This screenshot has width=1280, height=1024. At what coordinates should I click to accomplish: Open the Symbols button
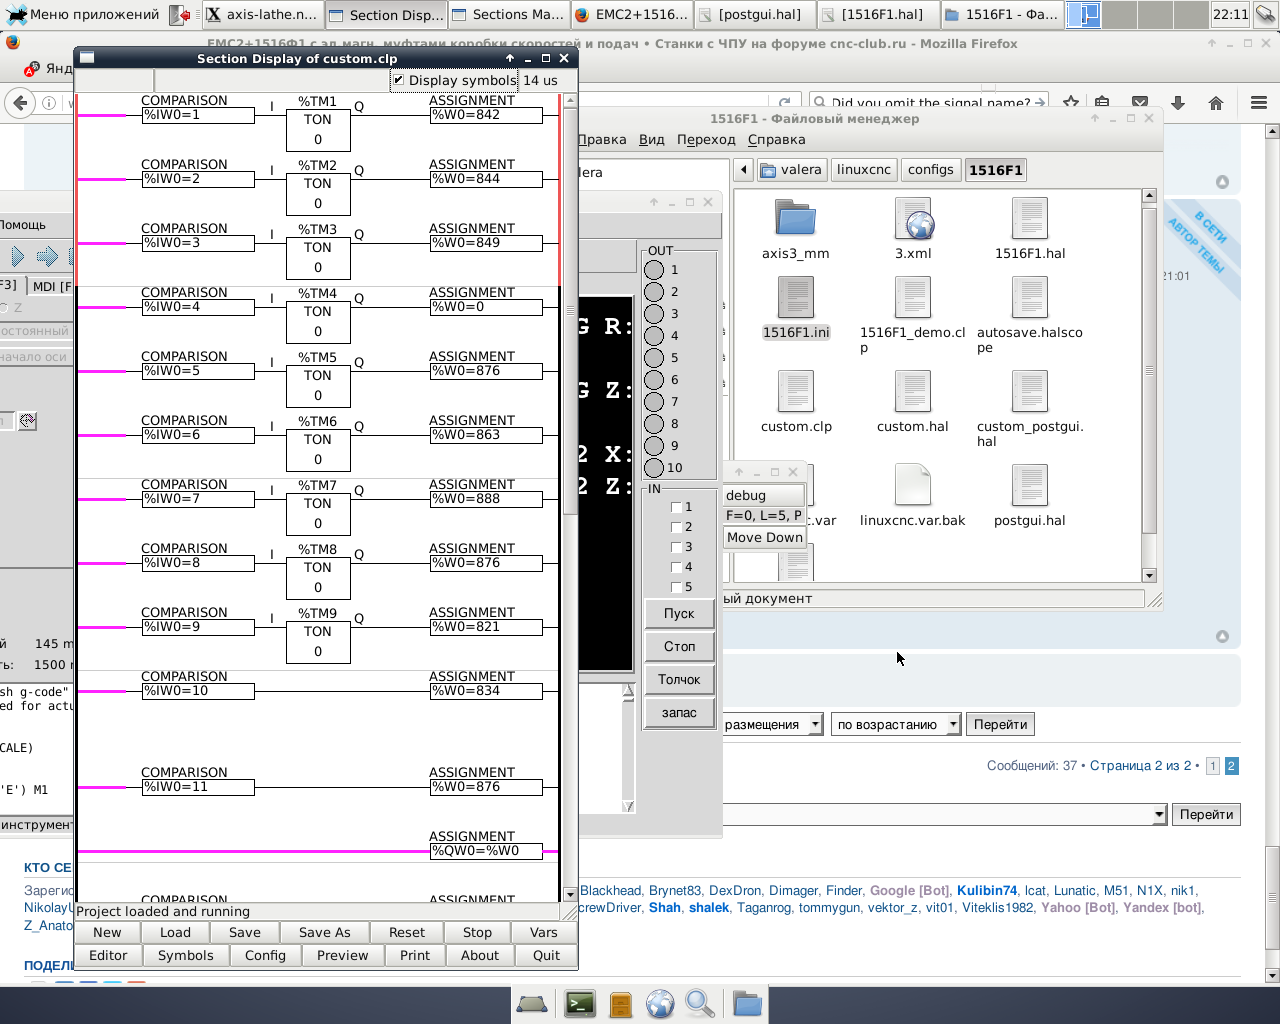click(186, 955)
